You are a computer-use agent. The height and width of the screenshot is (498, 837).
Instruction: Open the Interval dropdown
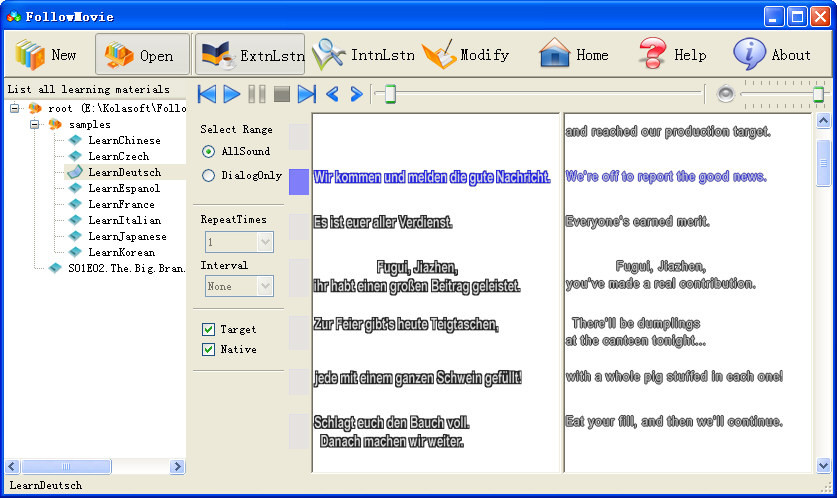(x=265, y=286)
